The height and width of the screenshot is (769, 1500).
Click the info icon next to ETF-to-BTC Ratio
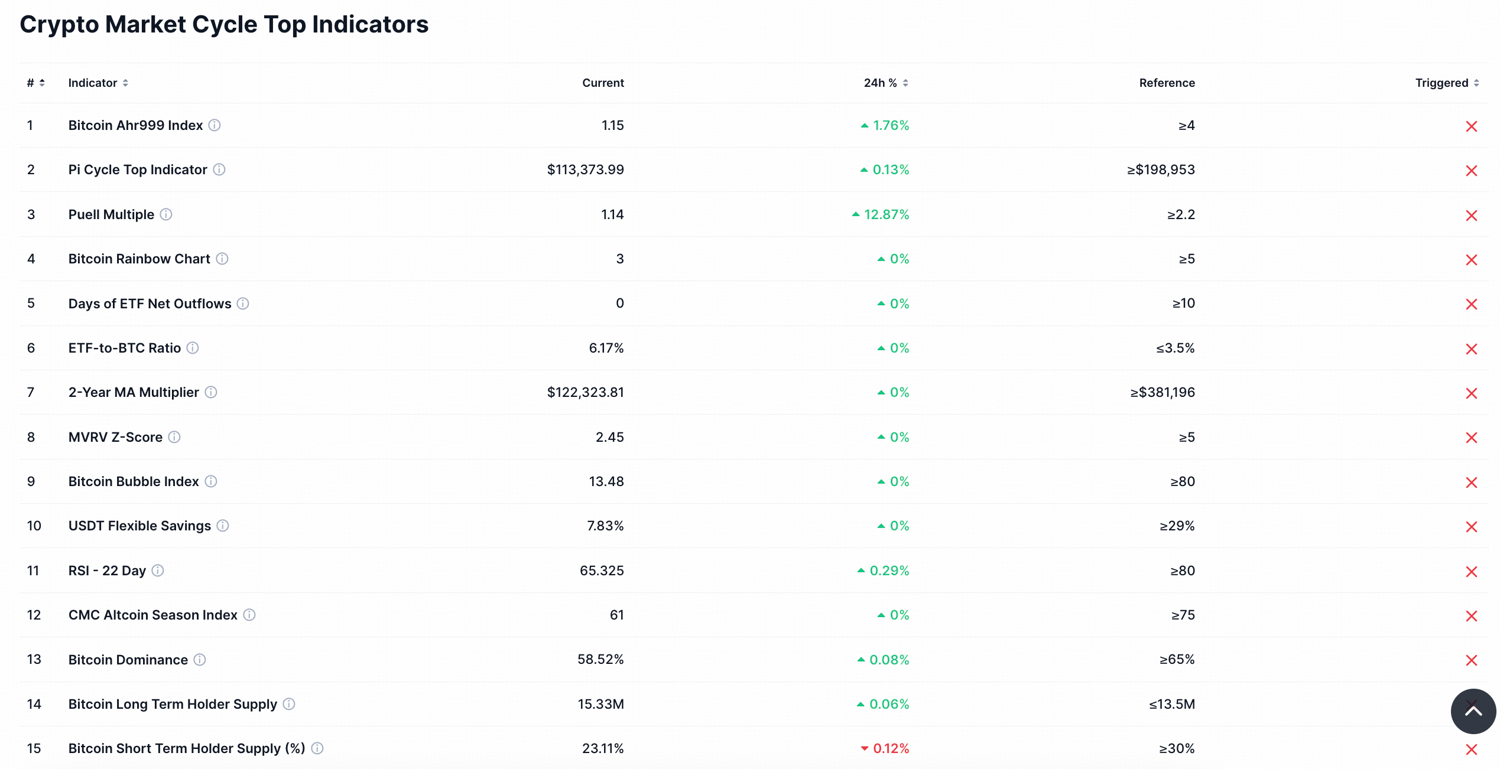[192, 348]
